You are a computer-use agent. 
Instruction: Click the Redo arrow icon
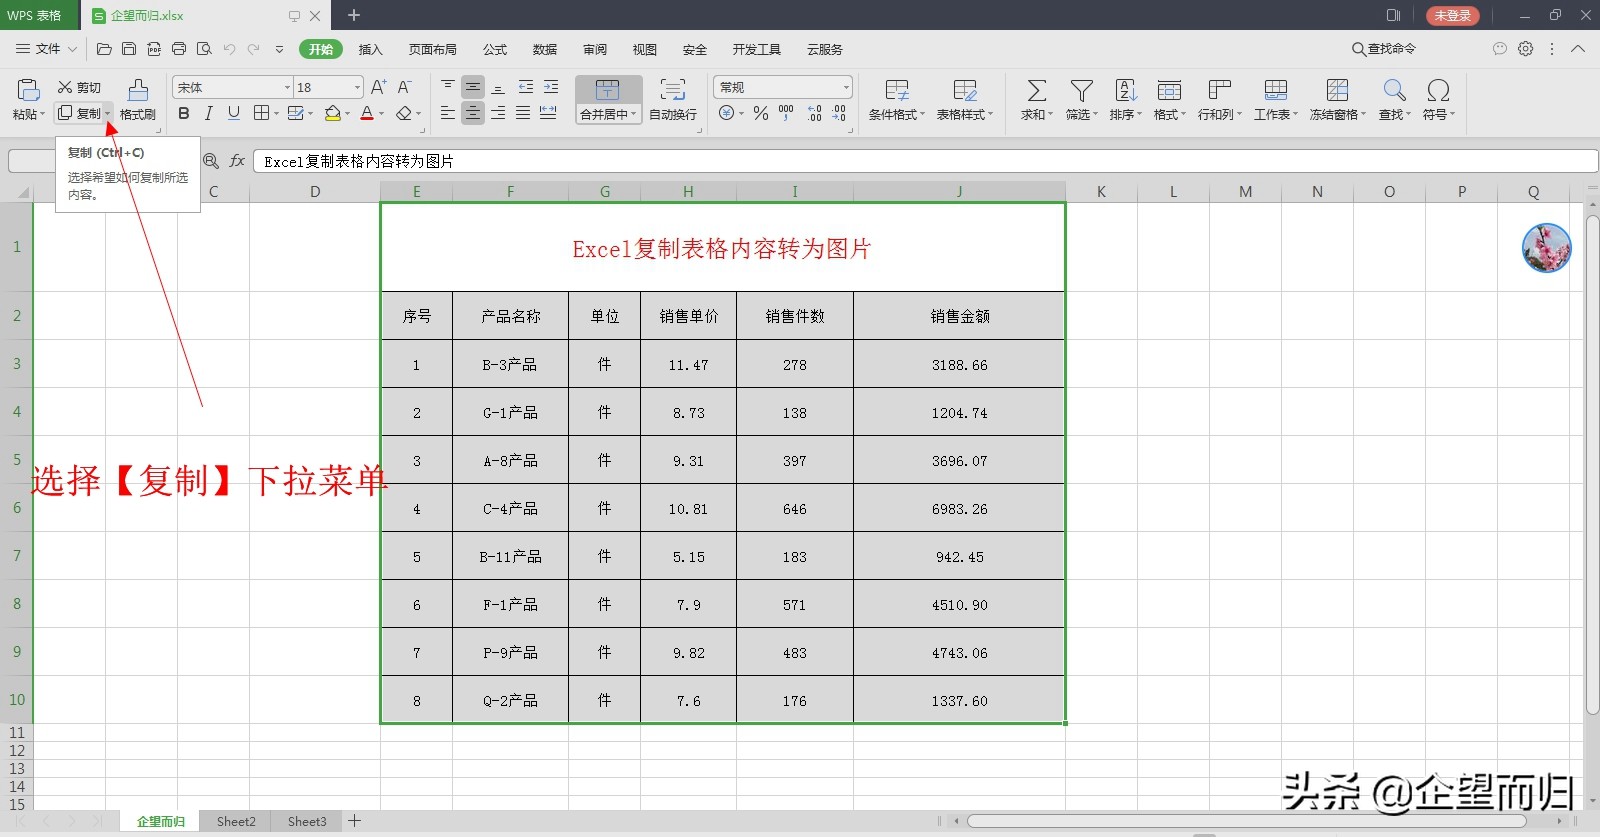pyautogui.click(x=254, y=49)
